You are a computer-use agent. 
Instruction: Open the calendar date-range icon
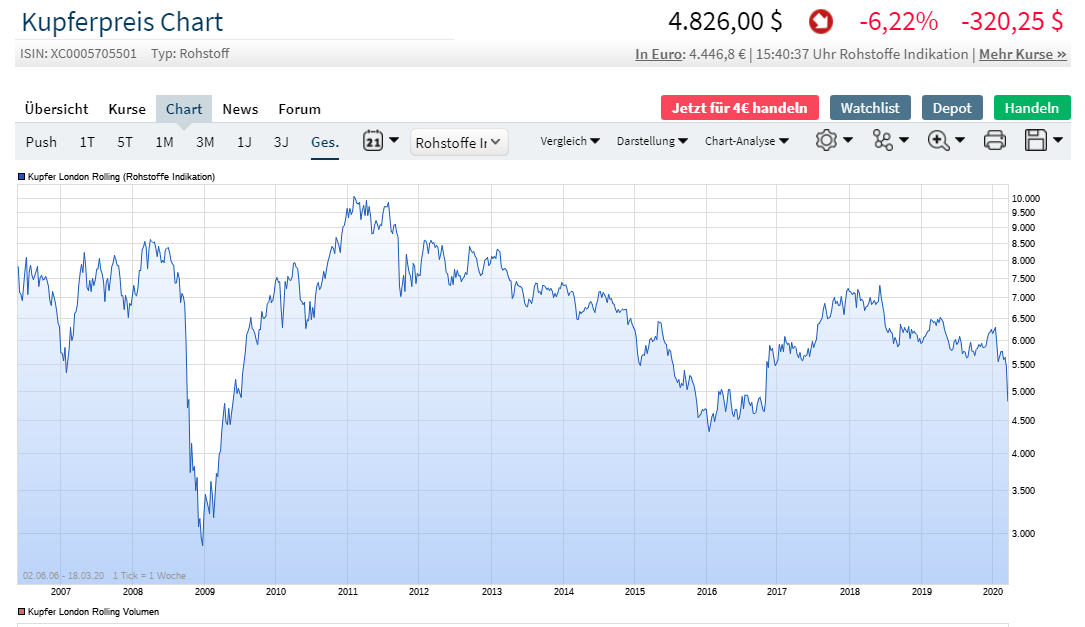[x=373, y=141]
